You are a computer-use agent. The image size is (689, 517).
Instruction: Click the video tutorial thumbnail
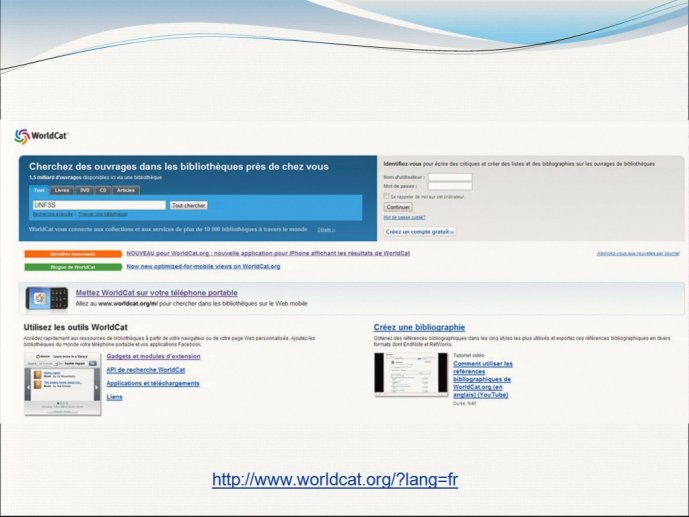pyautogui.click(x=411, y=374)
